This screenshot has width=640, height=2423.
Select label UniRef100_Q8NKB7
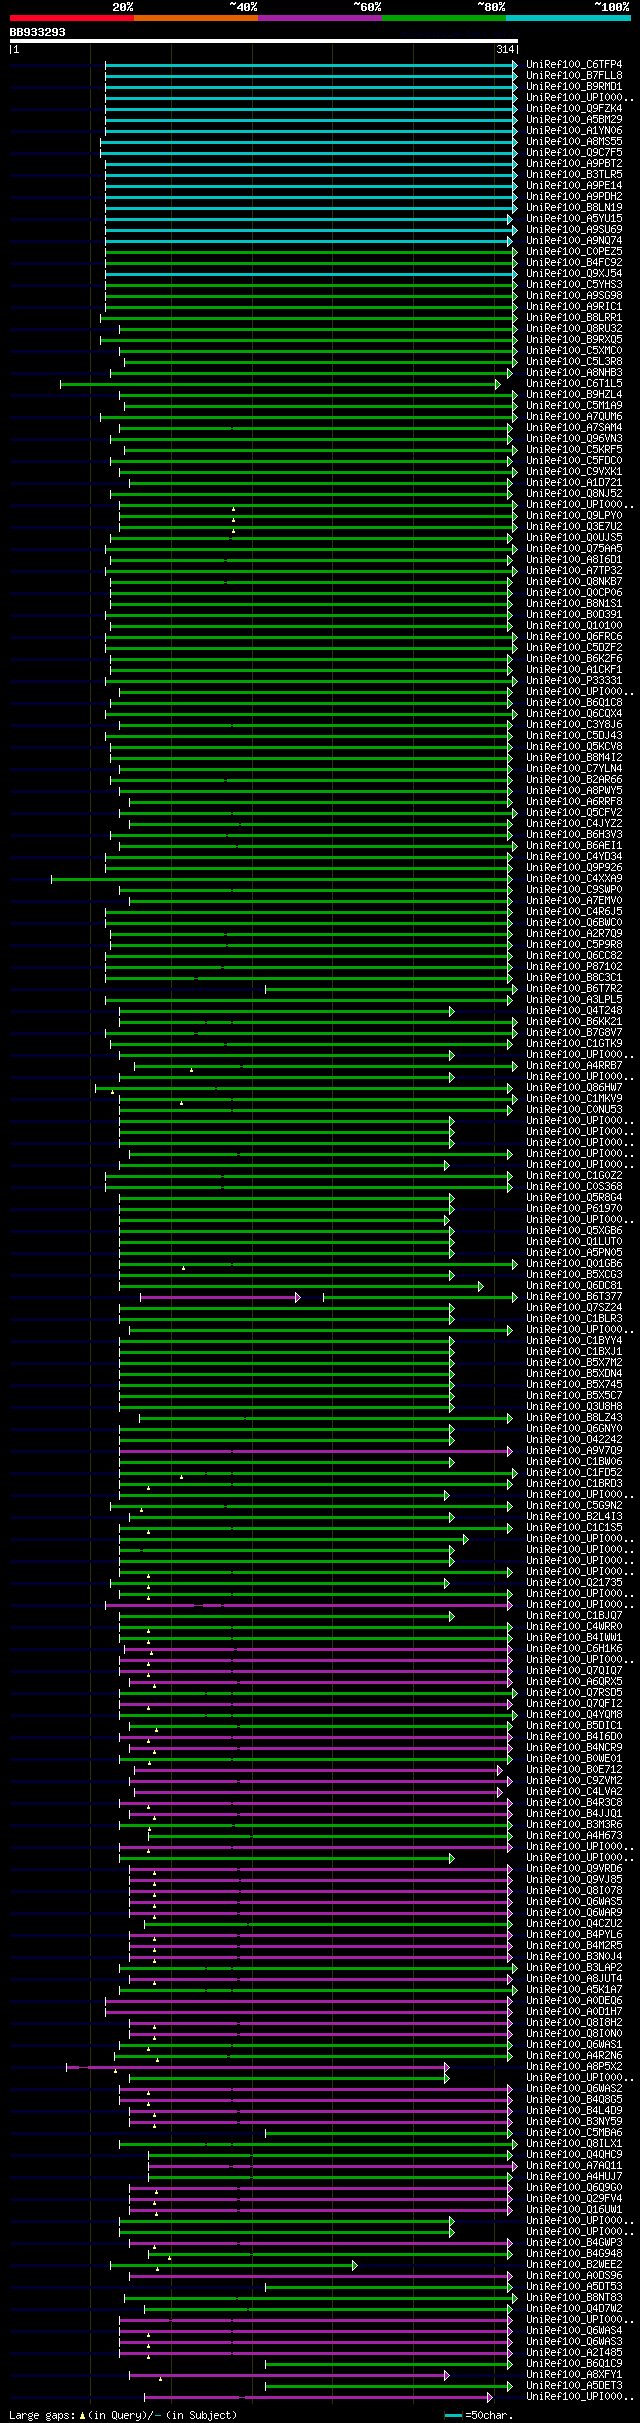[574, 581]
